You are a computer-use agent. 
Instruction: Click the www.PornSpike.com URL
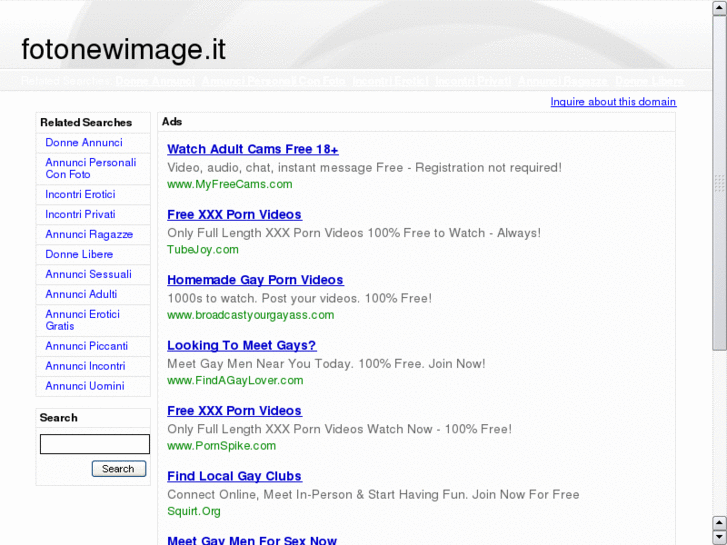221,446
